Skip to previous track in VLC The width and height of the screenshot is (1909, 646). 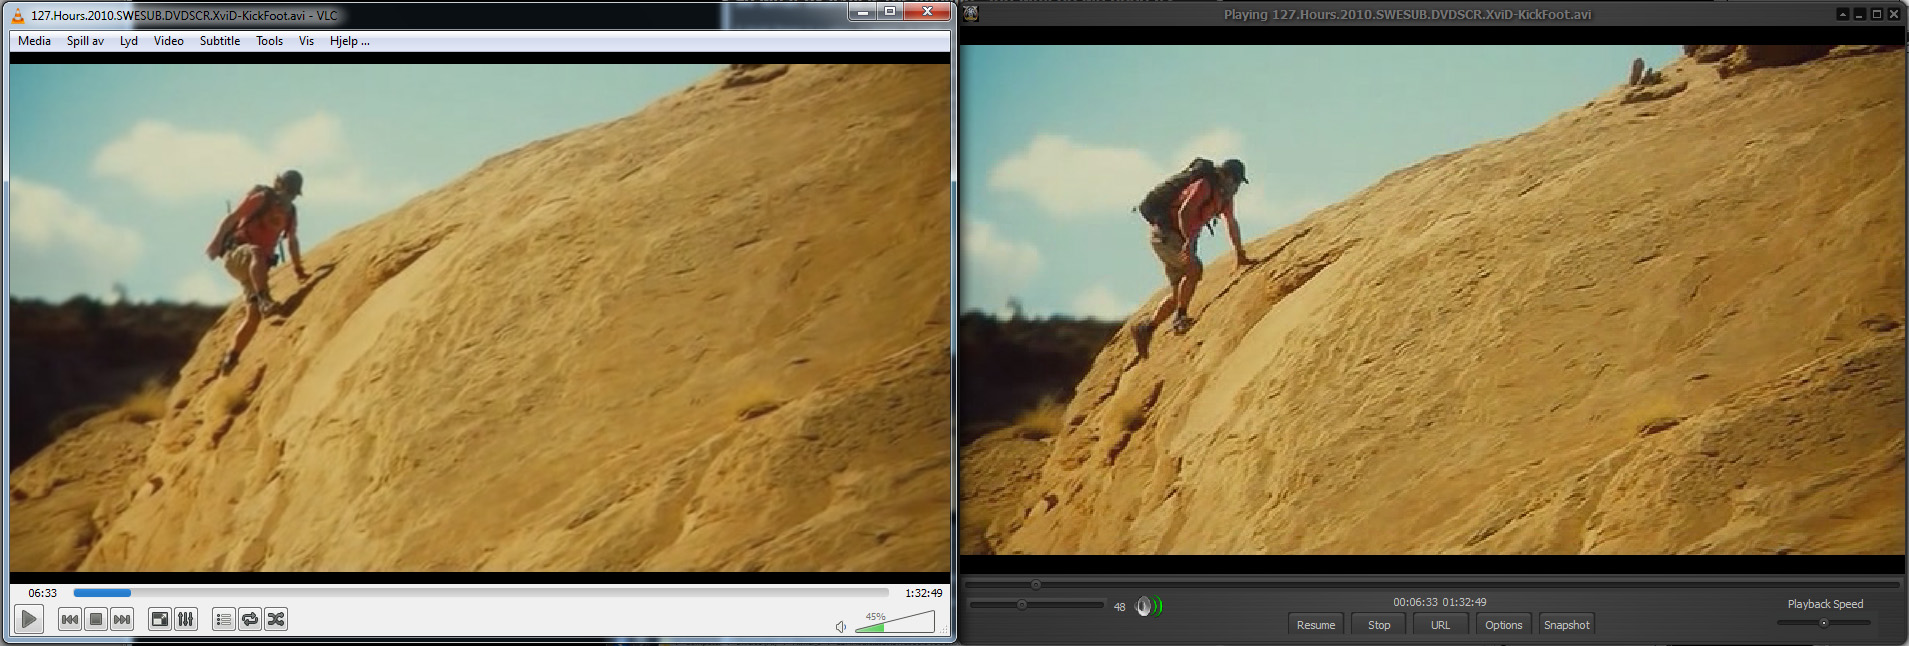70,620
